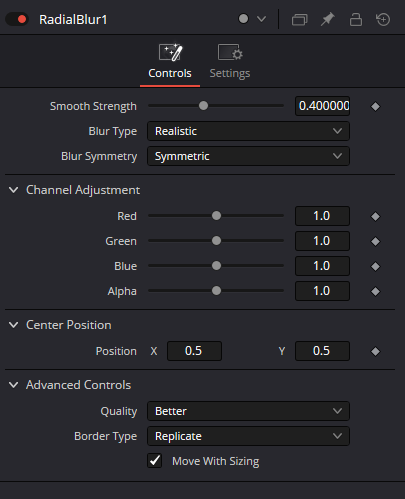Click the Smooth Strength slider handle
405x499 pixels.
(203, 106)
